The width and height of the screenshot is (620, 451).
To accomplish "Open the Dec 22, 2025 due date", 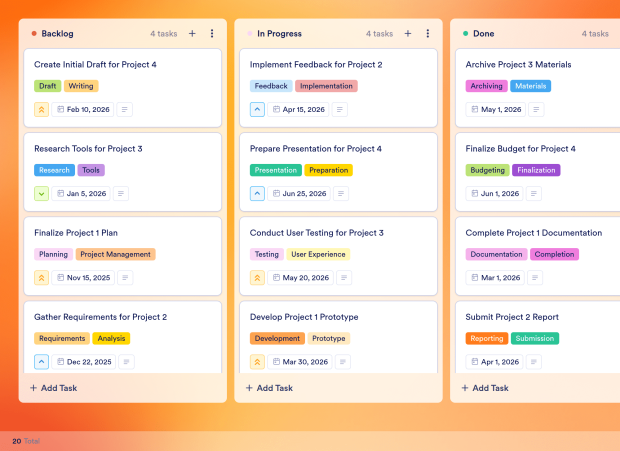I will pos(84,362).
